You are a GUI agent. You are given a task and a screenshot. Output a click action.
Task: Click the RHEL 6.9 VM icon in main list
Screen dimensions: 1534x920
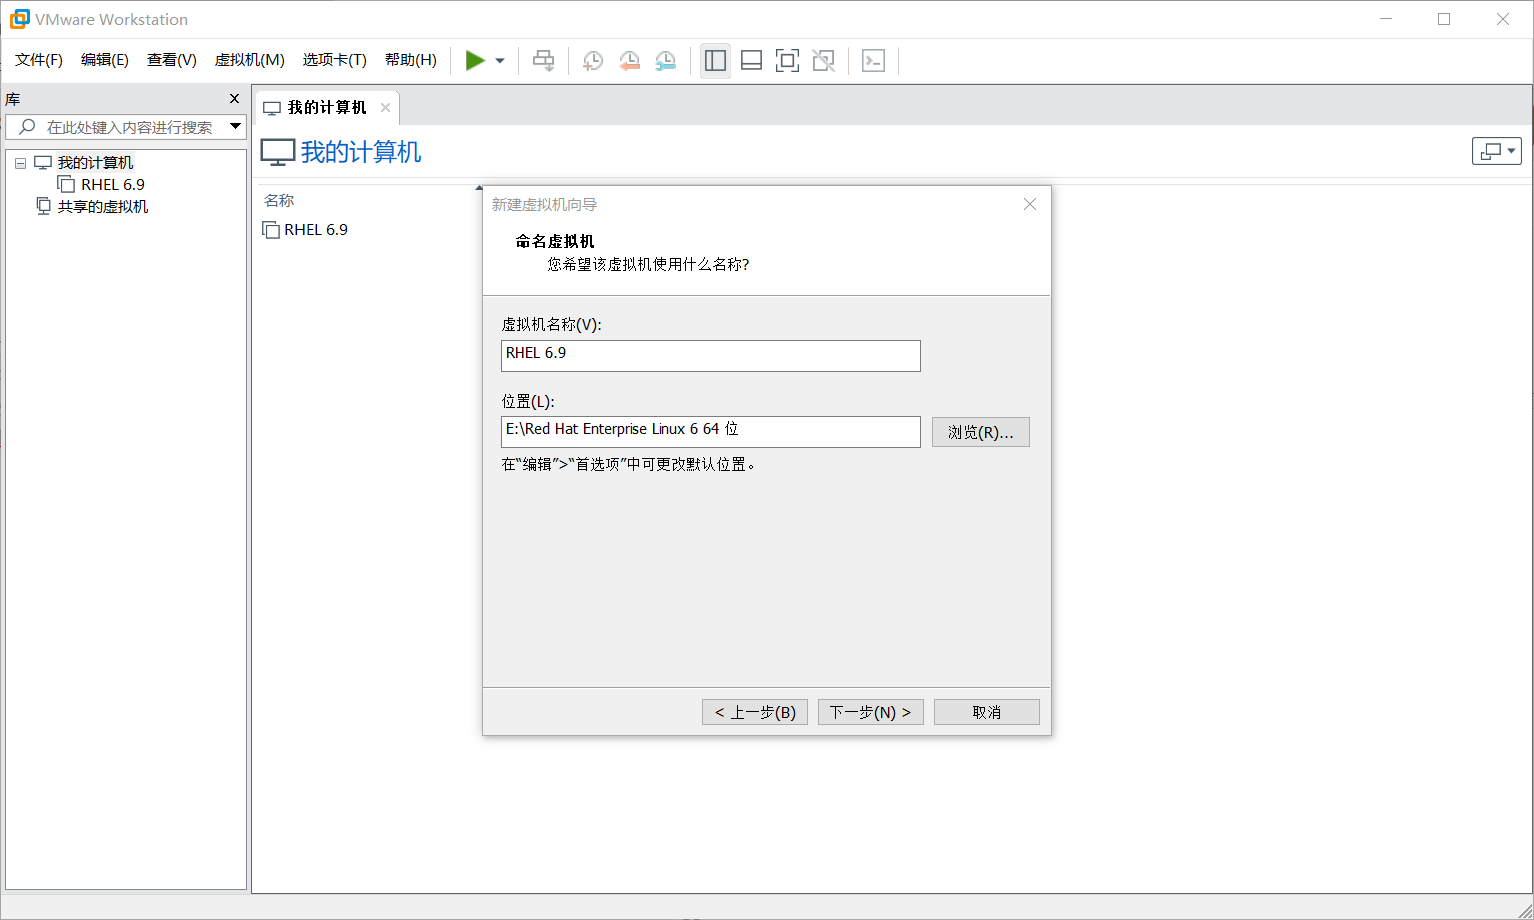tap(271, 230)
